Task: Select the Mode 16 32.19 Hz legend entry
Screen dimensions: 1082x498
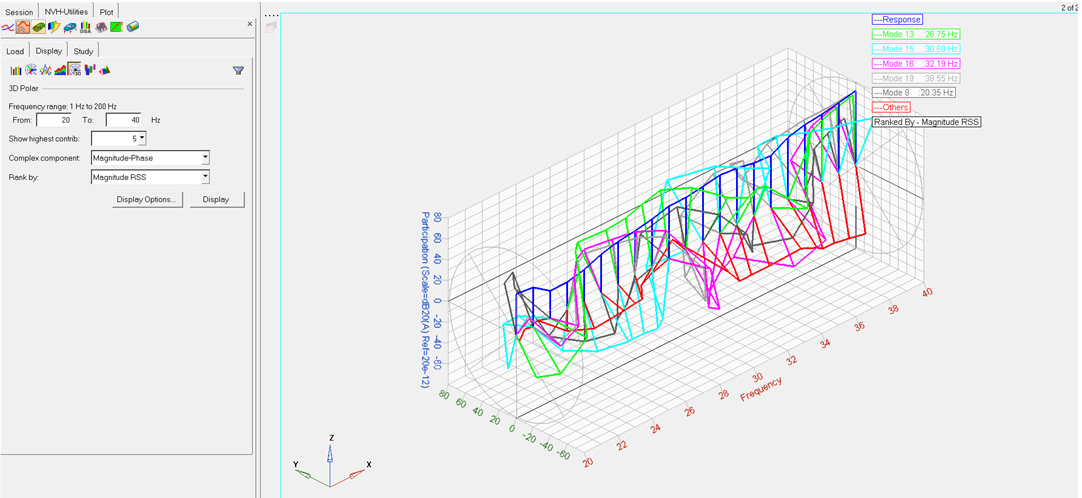Action: pos(917,63)
